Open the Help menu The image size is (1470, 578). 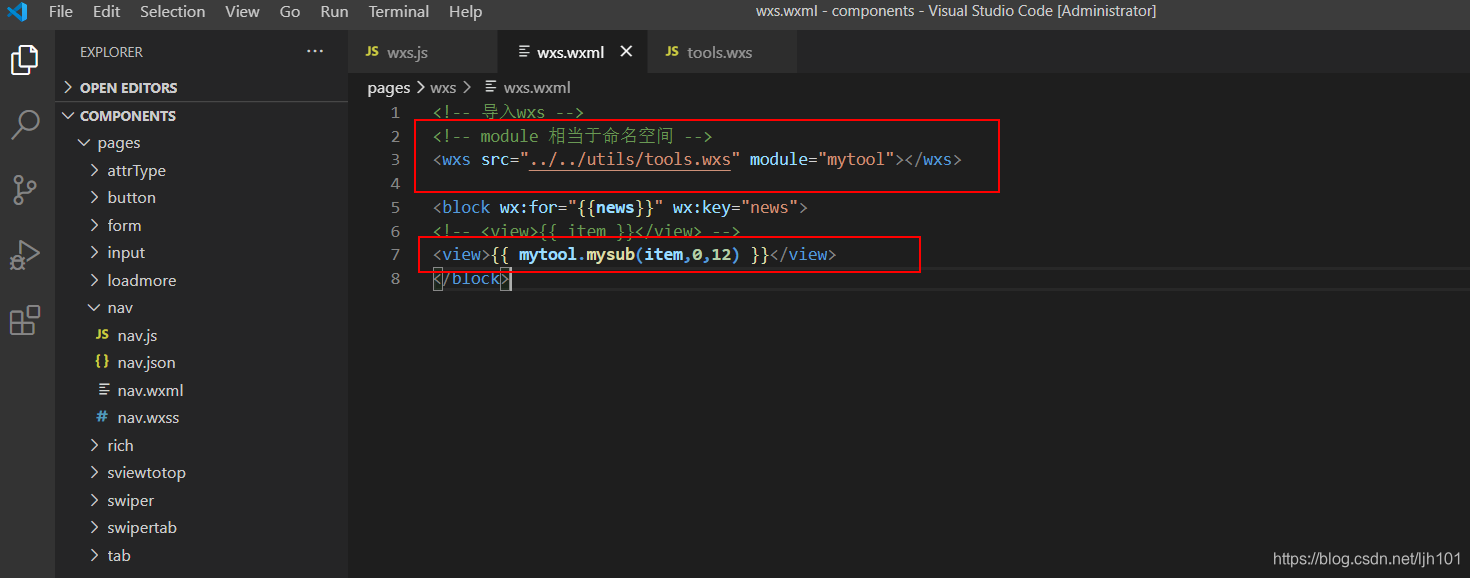(465, 12)
